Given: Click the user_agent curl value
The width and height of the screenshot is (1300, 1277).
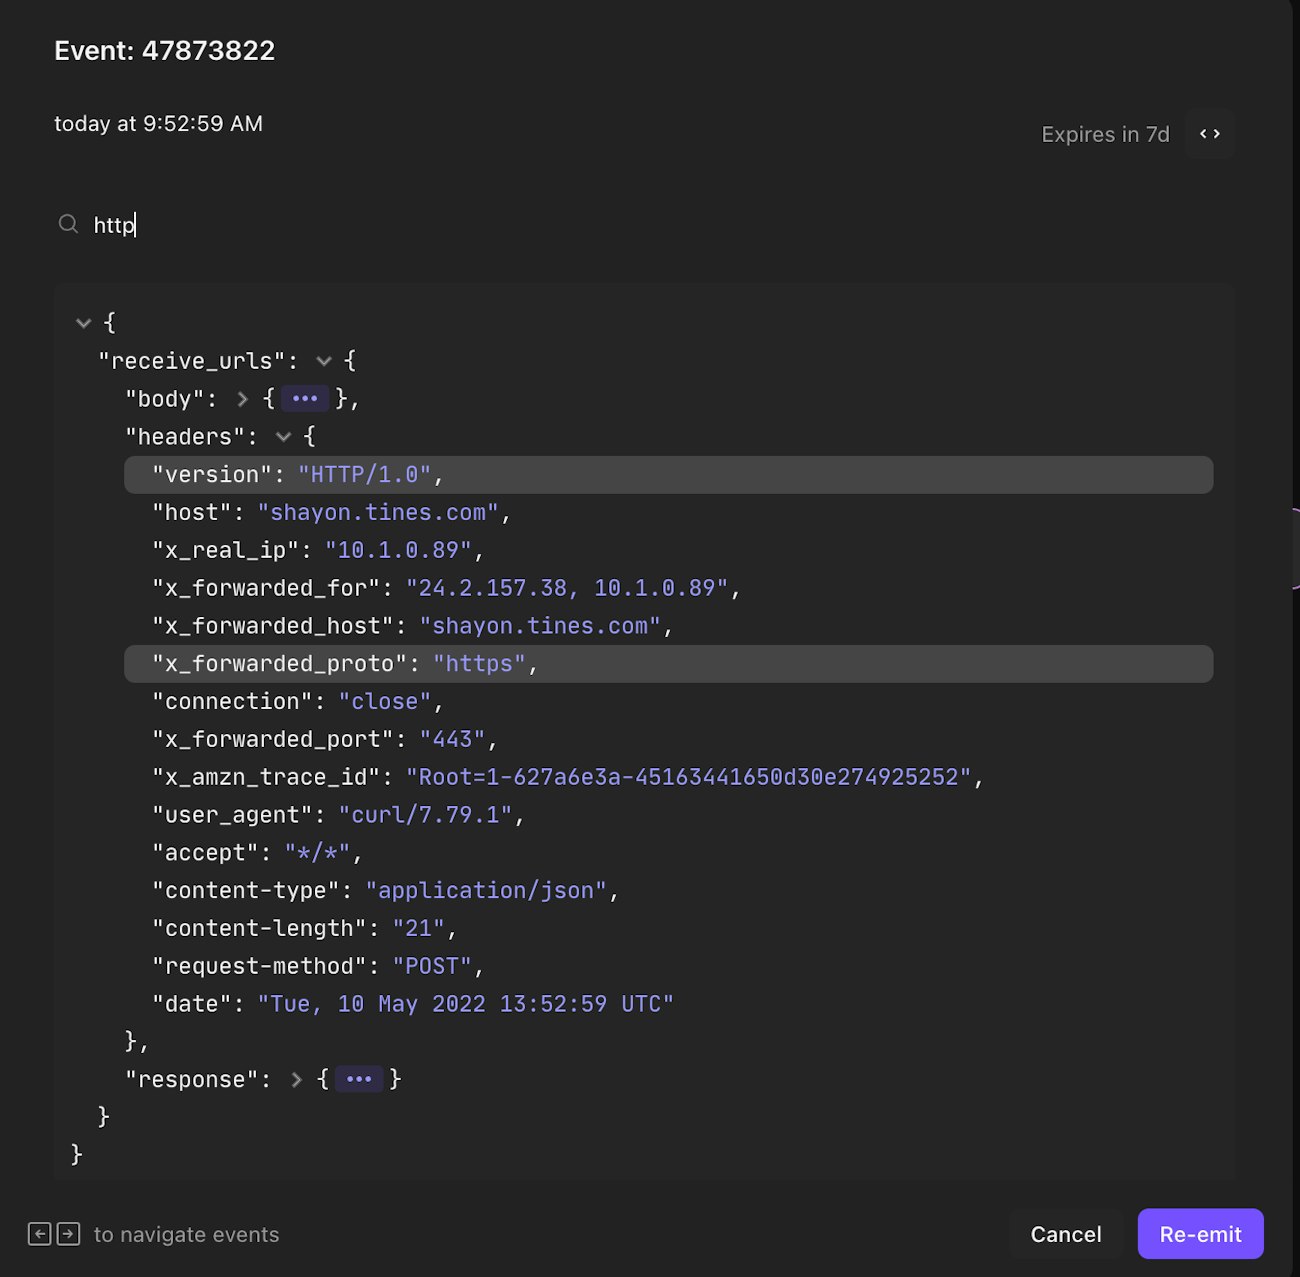Looking at the screenshot, I should 425,815.
